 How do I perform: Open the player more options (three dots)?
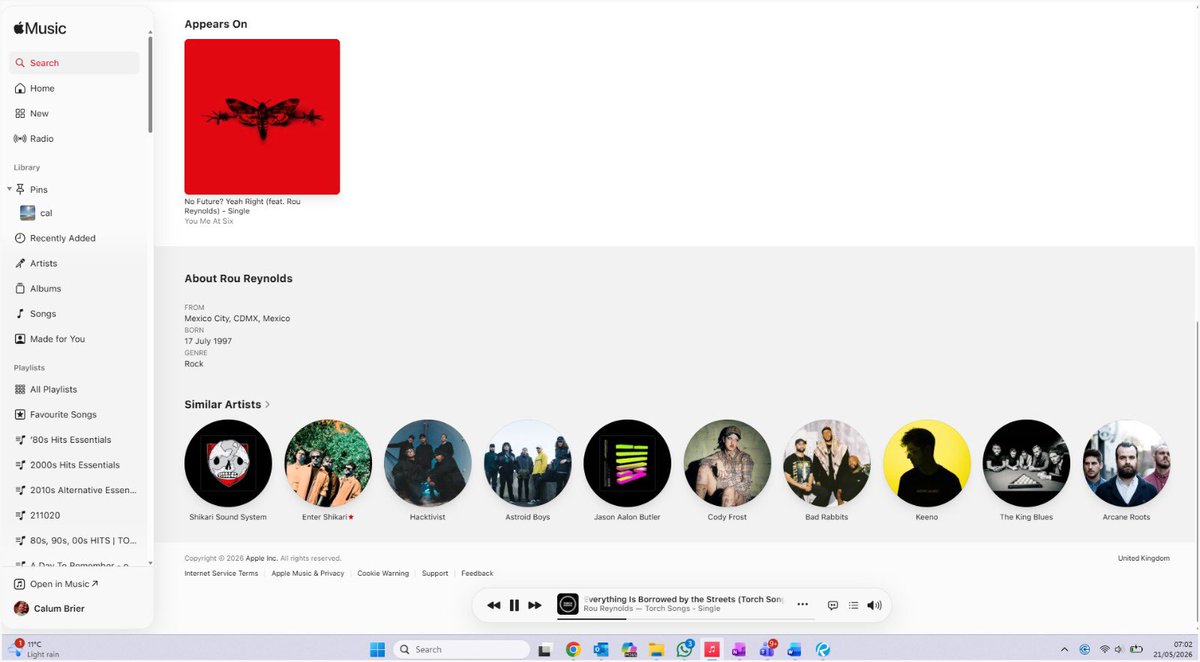[802, 605]
